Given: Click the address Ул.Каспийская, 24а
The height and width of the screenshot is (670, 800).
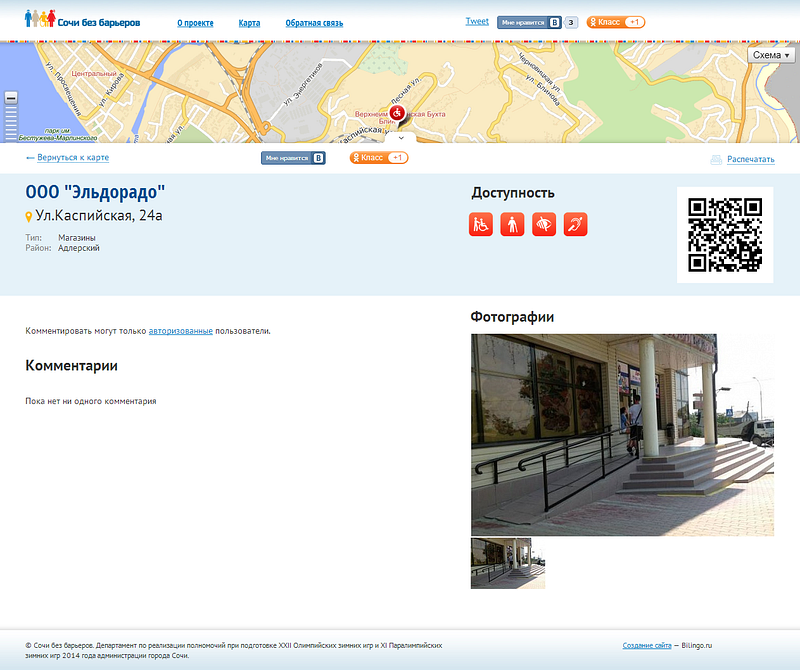Looking at the screenshot, I should point(98,216).
